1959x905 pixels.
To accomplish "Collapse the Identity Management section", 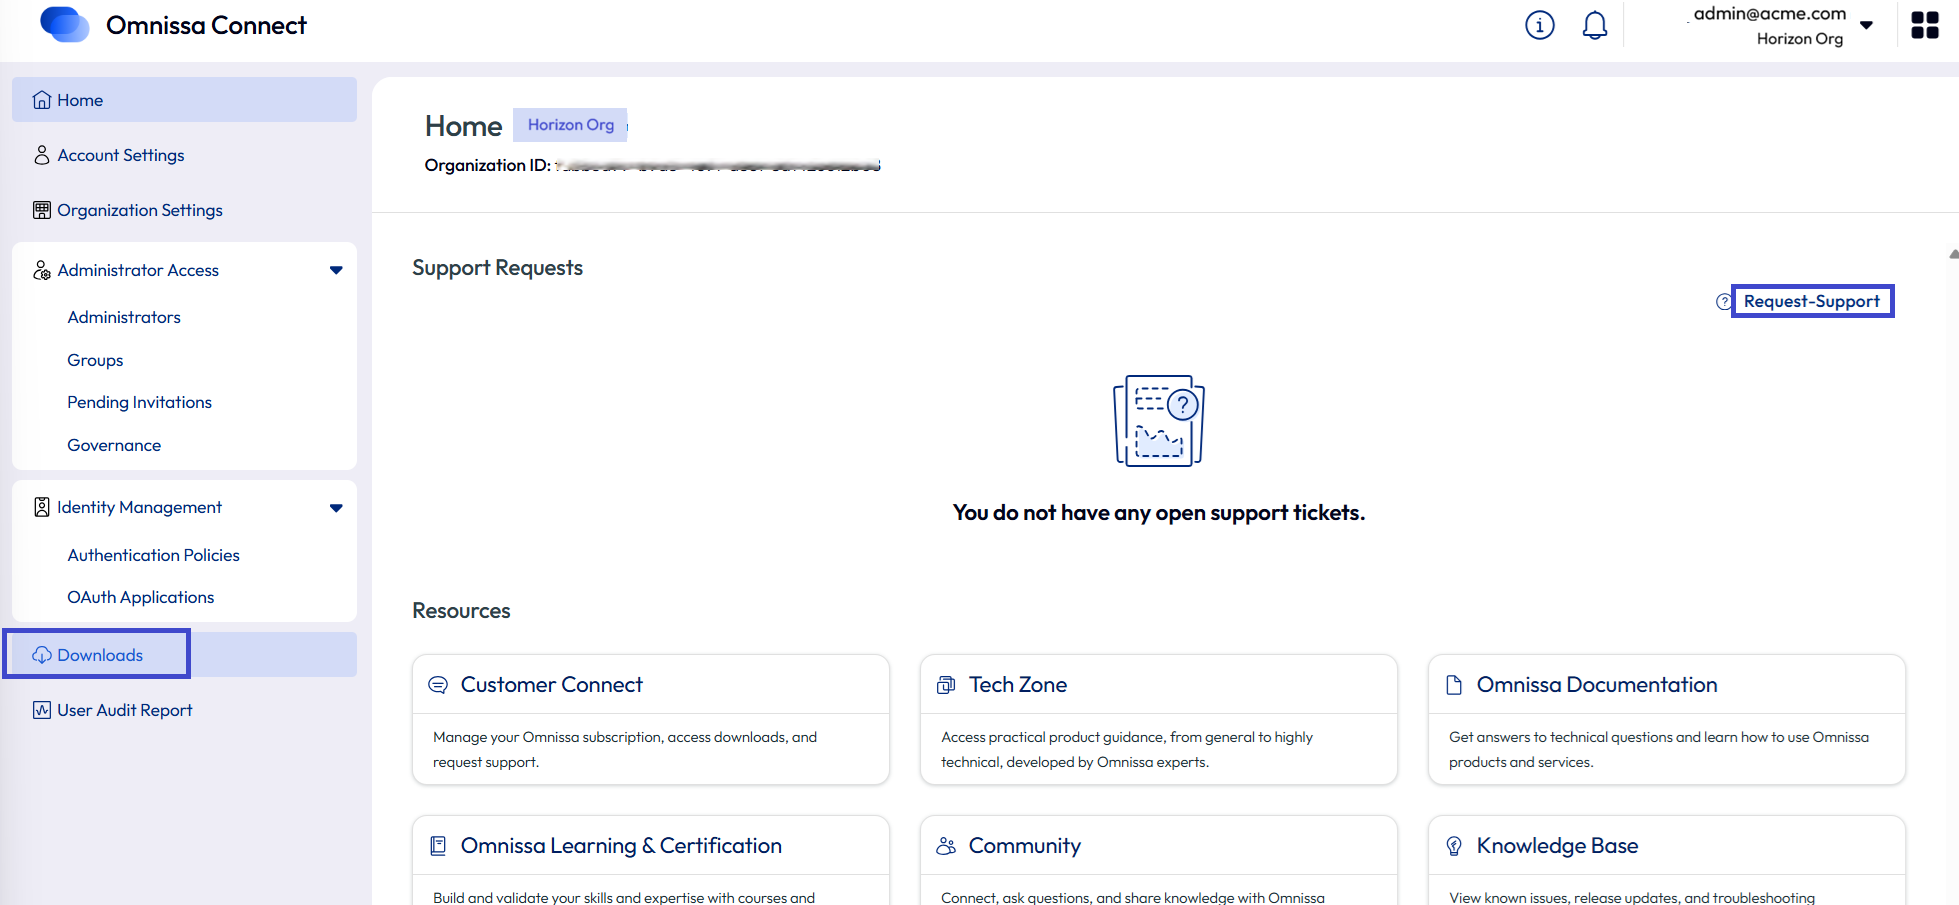I will pos(336,508).
